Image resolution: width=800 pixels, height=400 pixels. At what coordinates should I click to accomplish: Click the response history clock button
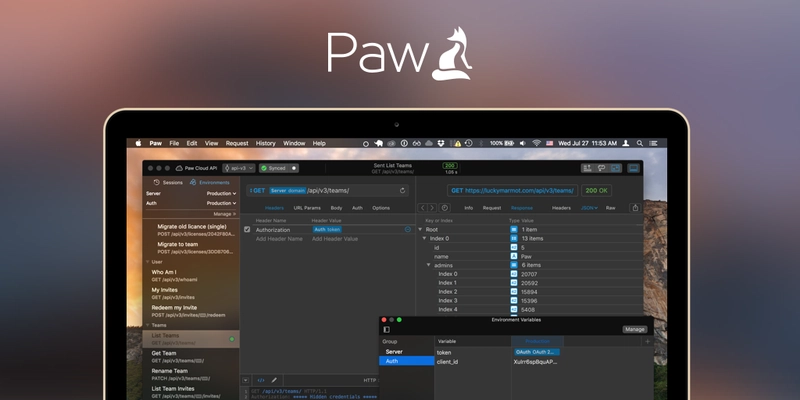click(445, 208)
